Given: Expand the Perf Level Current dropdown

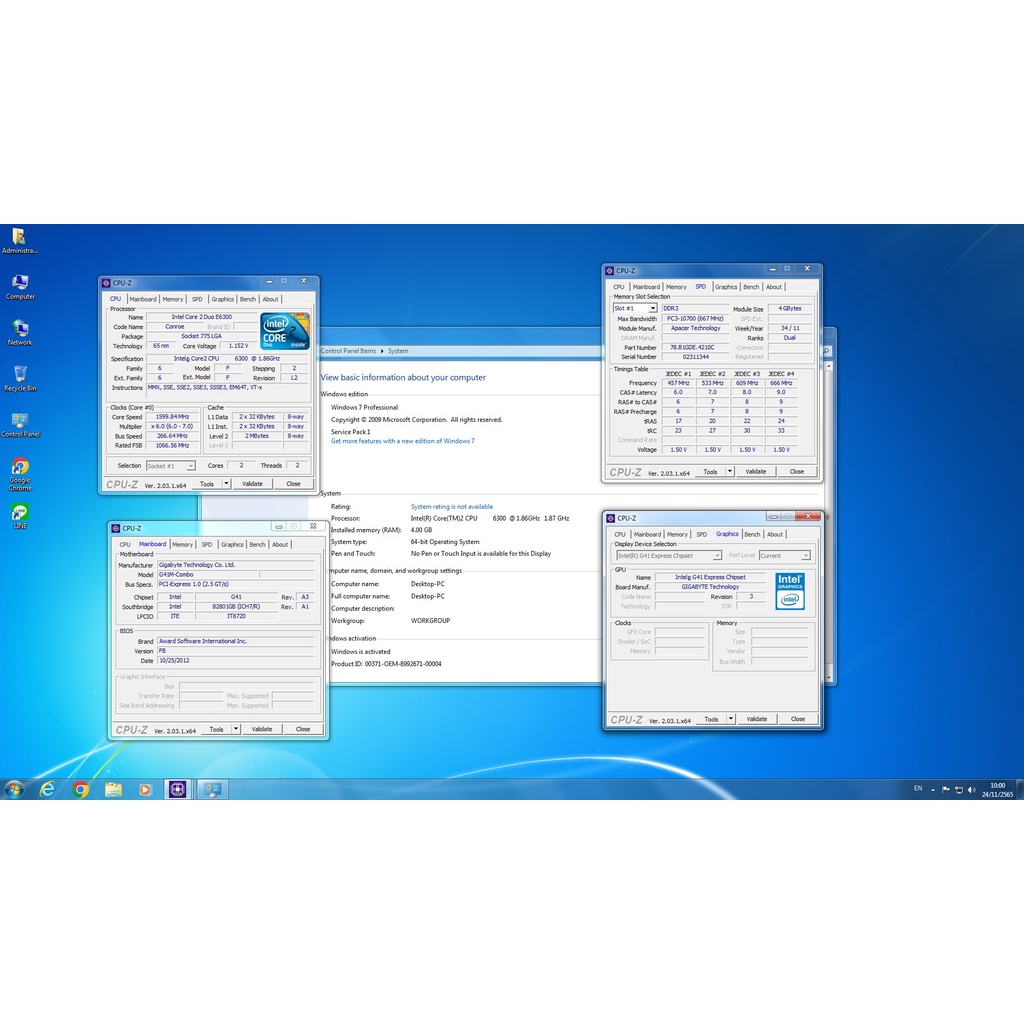Looking at the screenshot, I should click(805, 556).
